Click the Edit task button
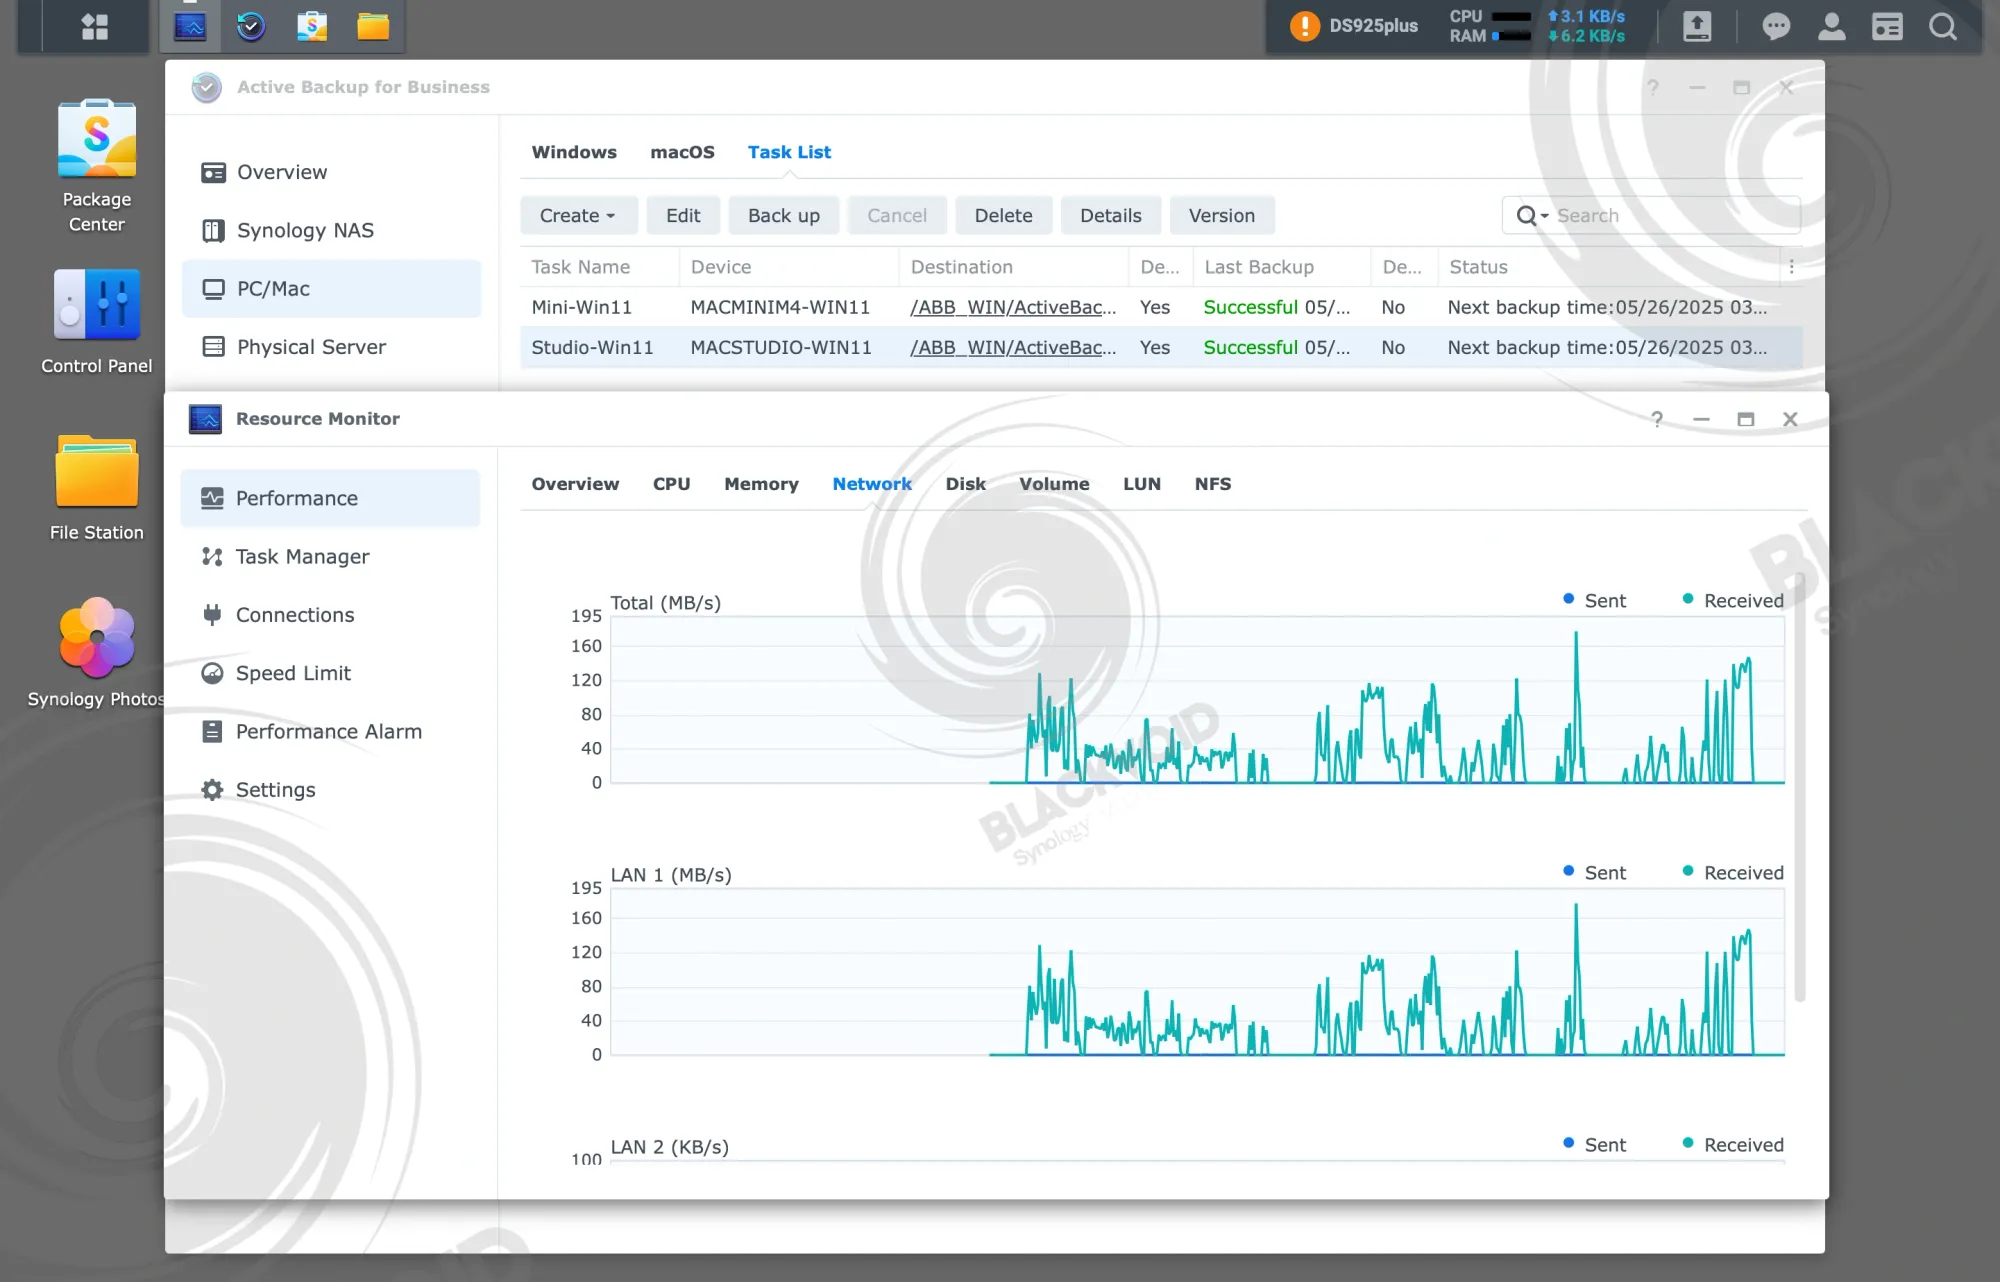Viewport: 2000px width, 1282px height. (x=683, y=216)
